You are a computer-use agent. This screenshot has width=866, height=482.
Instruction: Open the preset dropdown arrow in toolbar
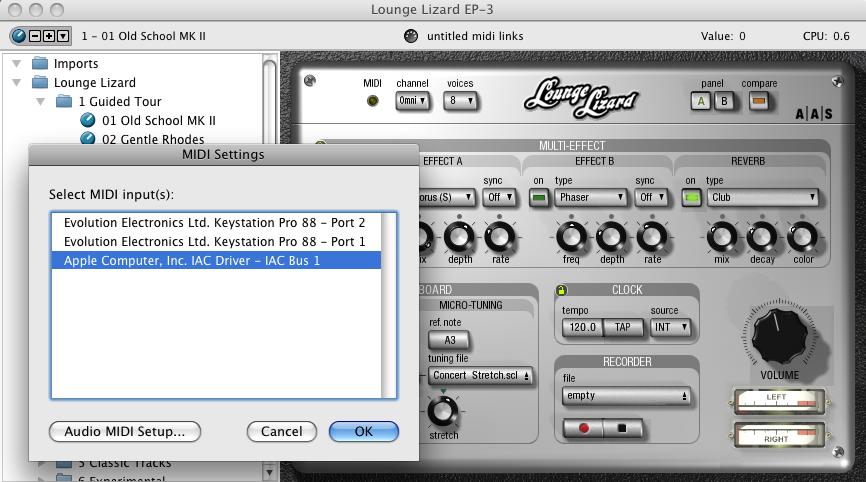point(63,36)
